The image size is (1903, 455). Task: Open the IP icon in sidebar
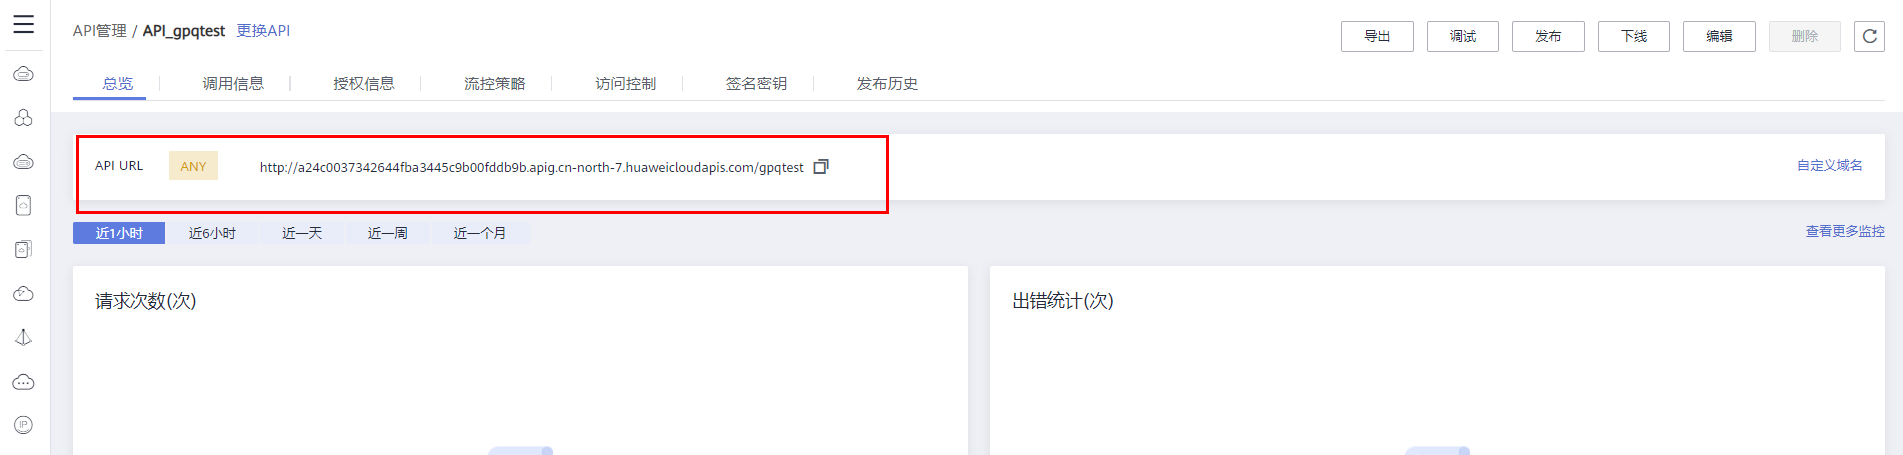[x=23, y=425]
